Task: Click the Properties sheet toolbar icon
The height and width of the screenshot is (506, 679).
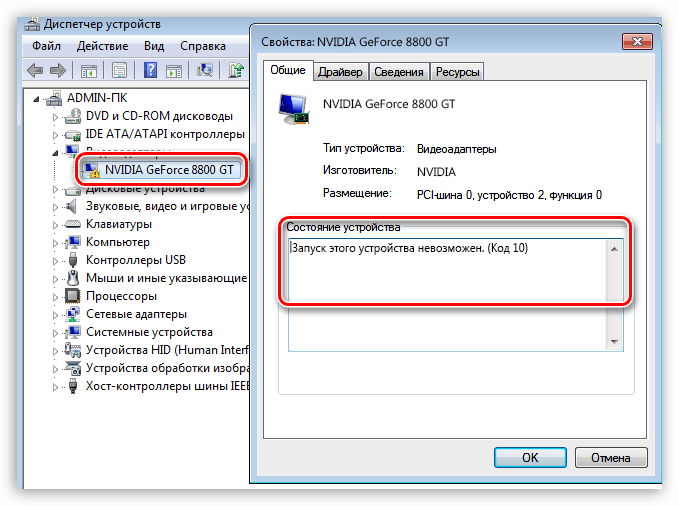Action: (119, 70)
